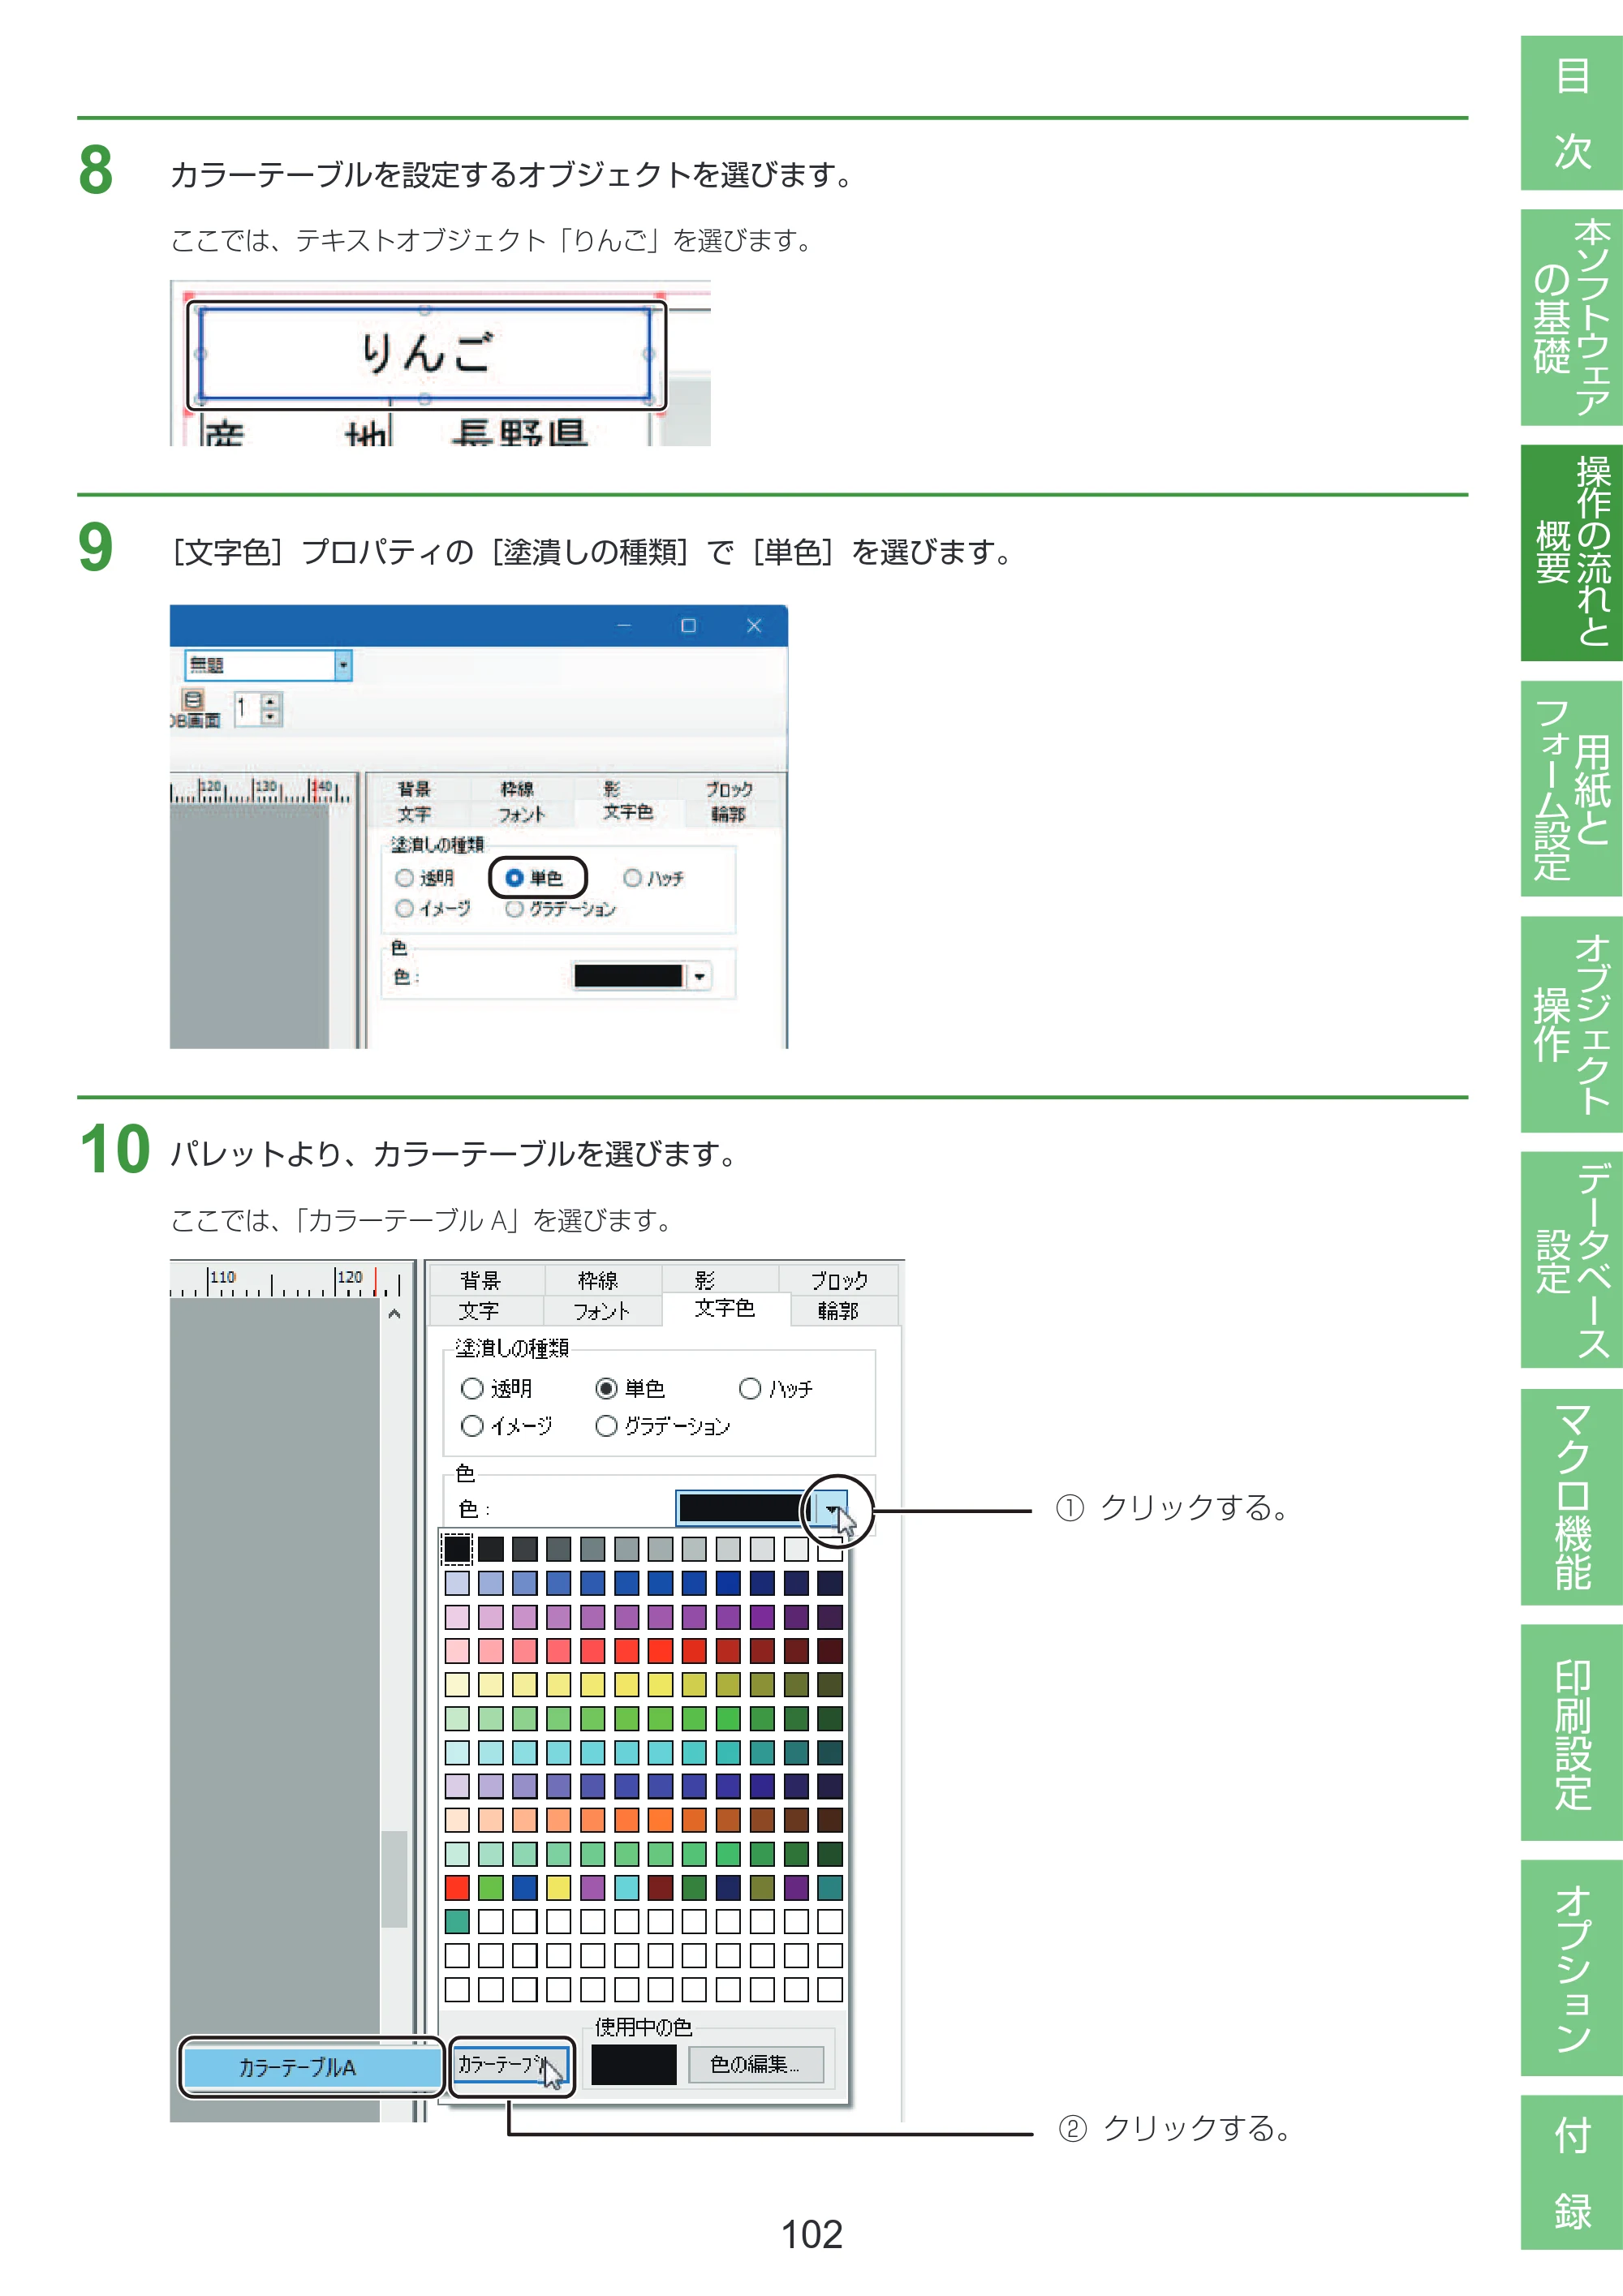Image resolution: width=1623 pixels, height=2296 pixels.
Task: Go to オブジェクト操作 side tab
Action: (x=1572, y=1024)
